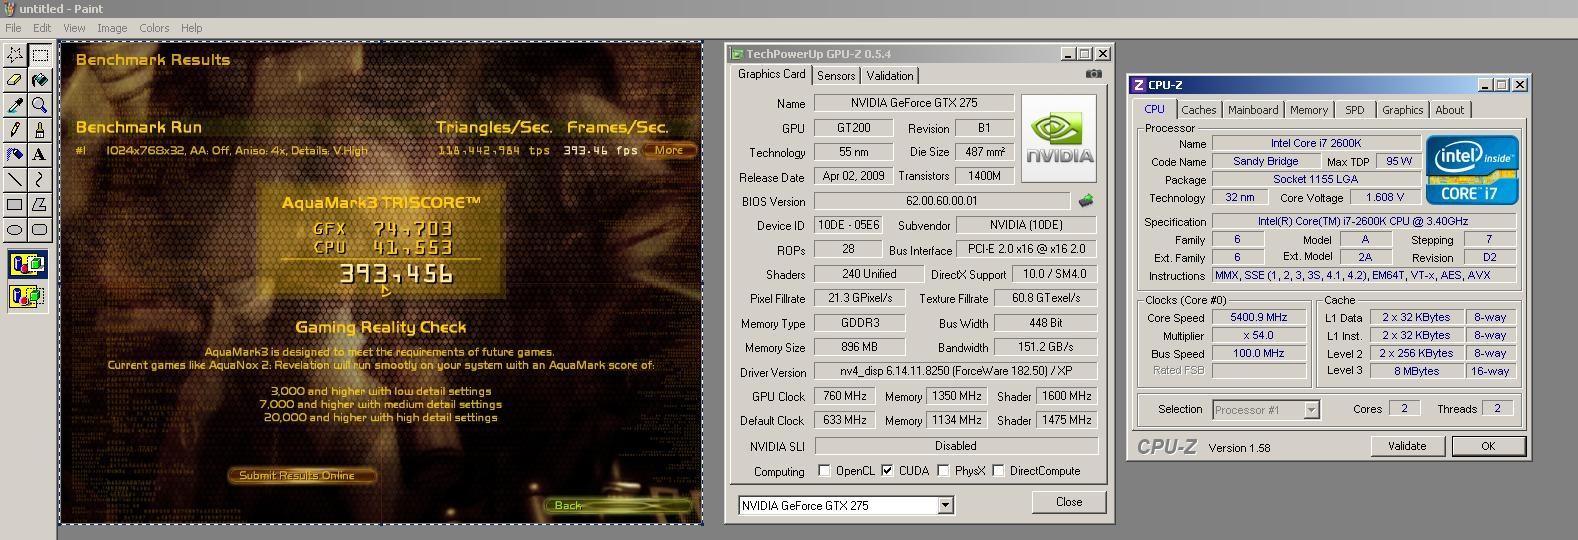
Task: Choose opaque selection mode option
Action: point(28,266)
